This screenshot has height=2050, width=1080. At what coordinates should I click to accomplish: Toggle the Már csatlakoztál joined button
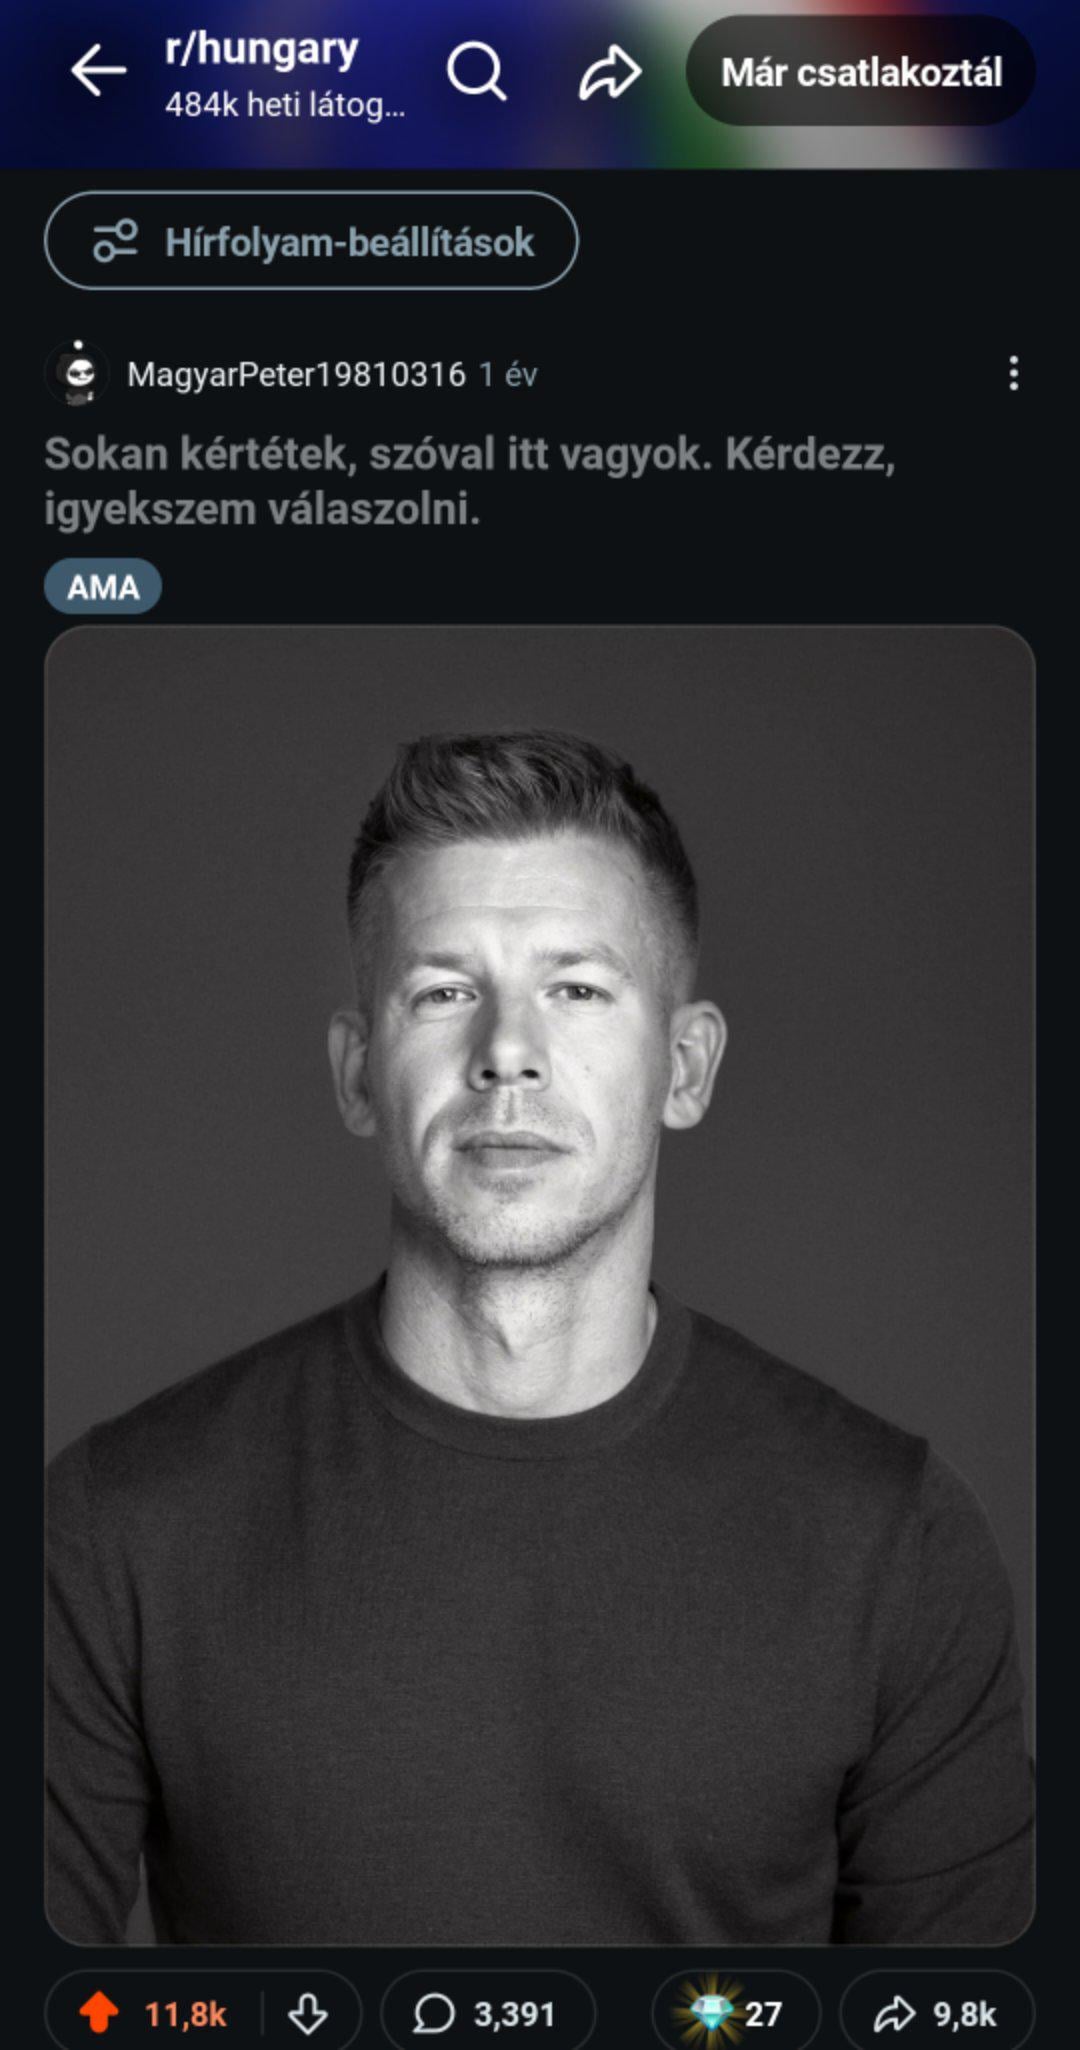tap(861, 71)
